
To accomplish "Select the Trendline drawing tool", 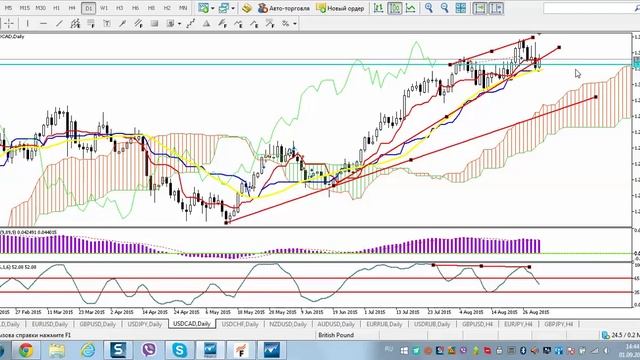I will pos(59,24).
